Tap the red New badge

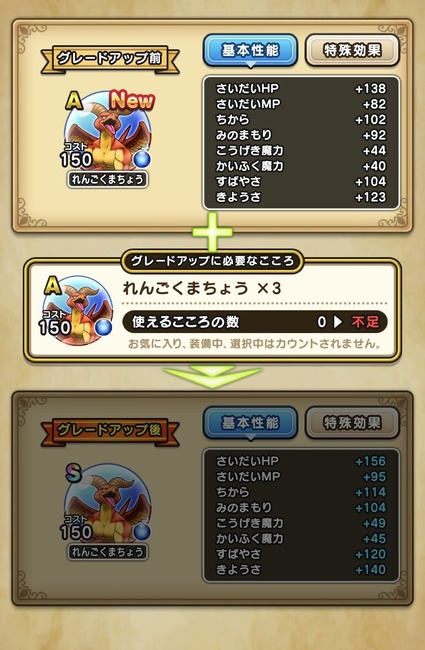pos(132,100)
